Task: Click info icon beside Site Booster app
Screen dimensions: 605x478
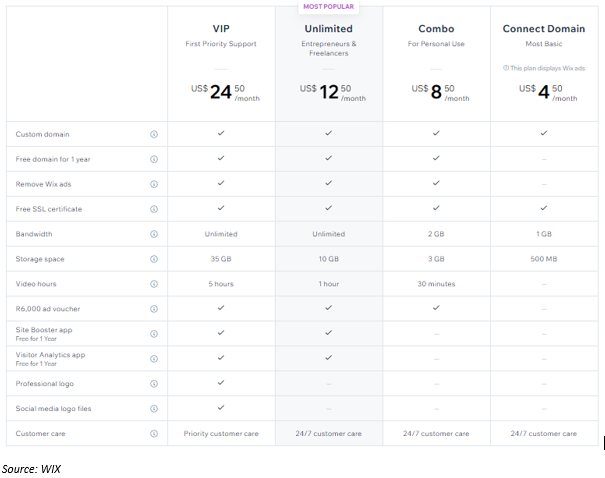Action: [x=154, y=334]
